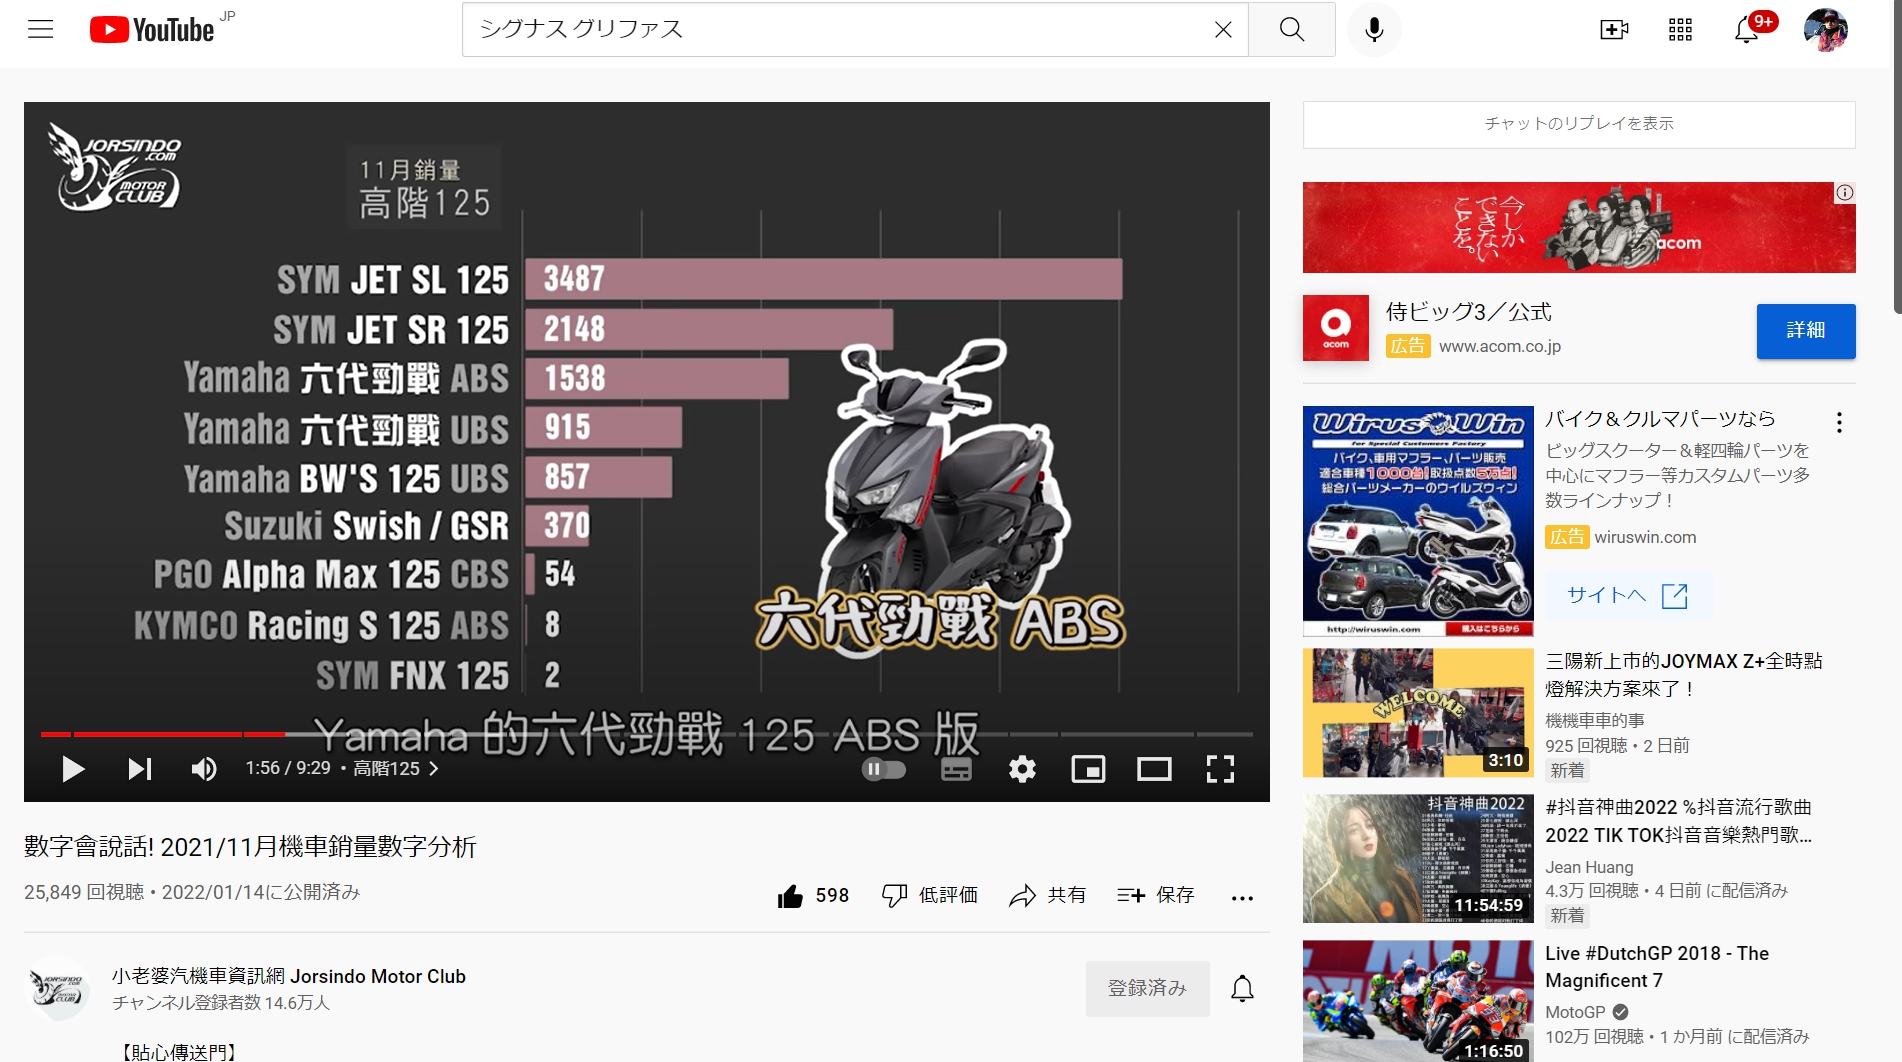
Task: Open the YouTube apps grid
Action: pyautogui.click(x=1680, y=29)
